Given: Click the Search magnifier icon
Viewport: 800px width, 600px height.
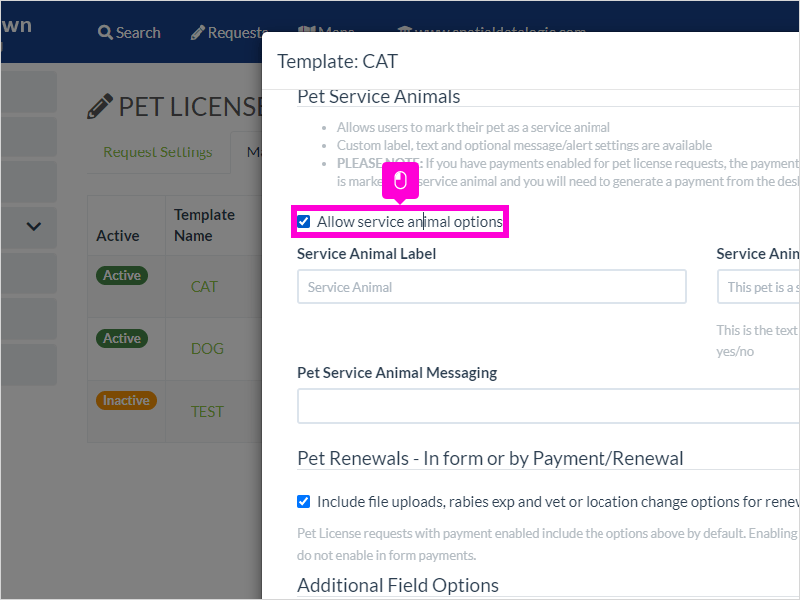Looking at the screenshot, I should click(105, 33).
